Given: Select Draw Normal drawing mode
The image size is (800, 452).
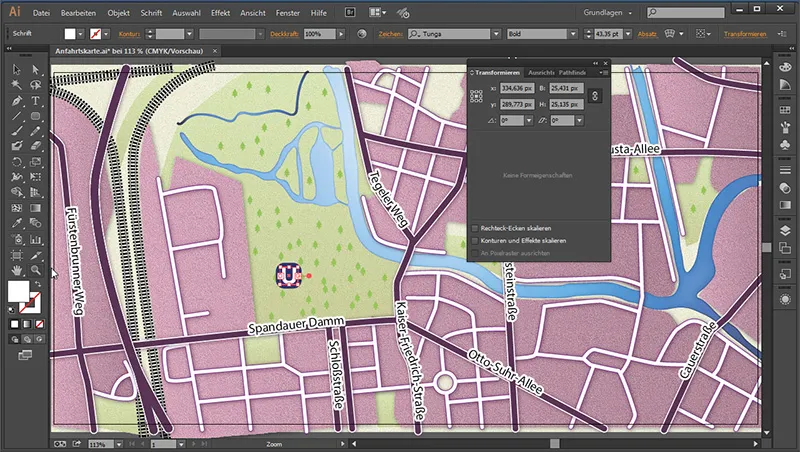Looking at the screenshot, I should point(14,339).
